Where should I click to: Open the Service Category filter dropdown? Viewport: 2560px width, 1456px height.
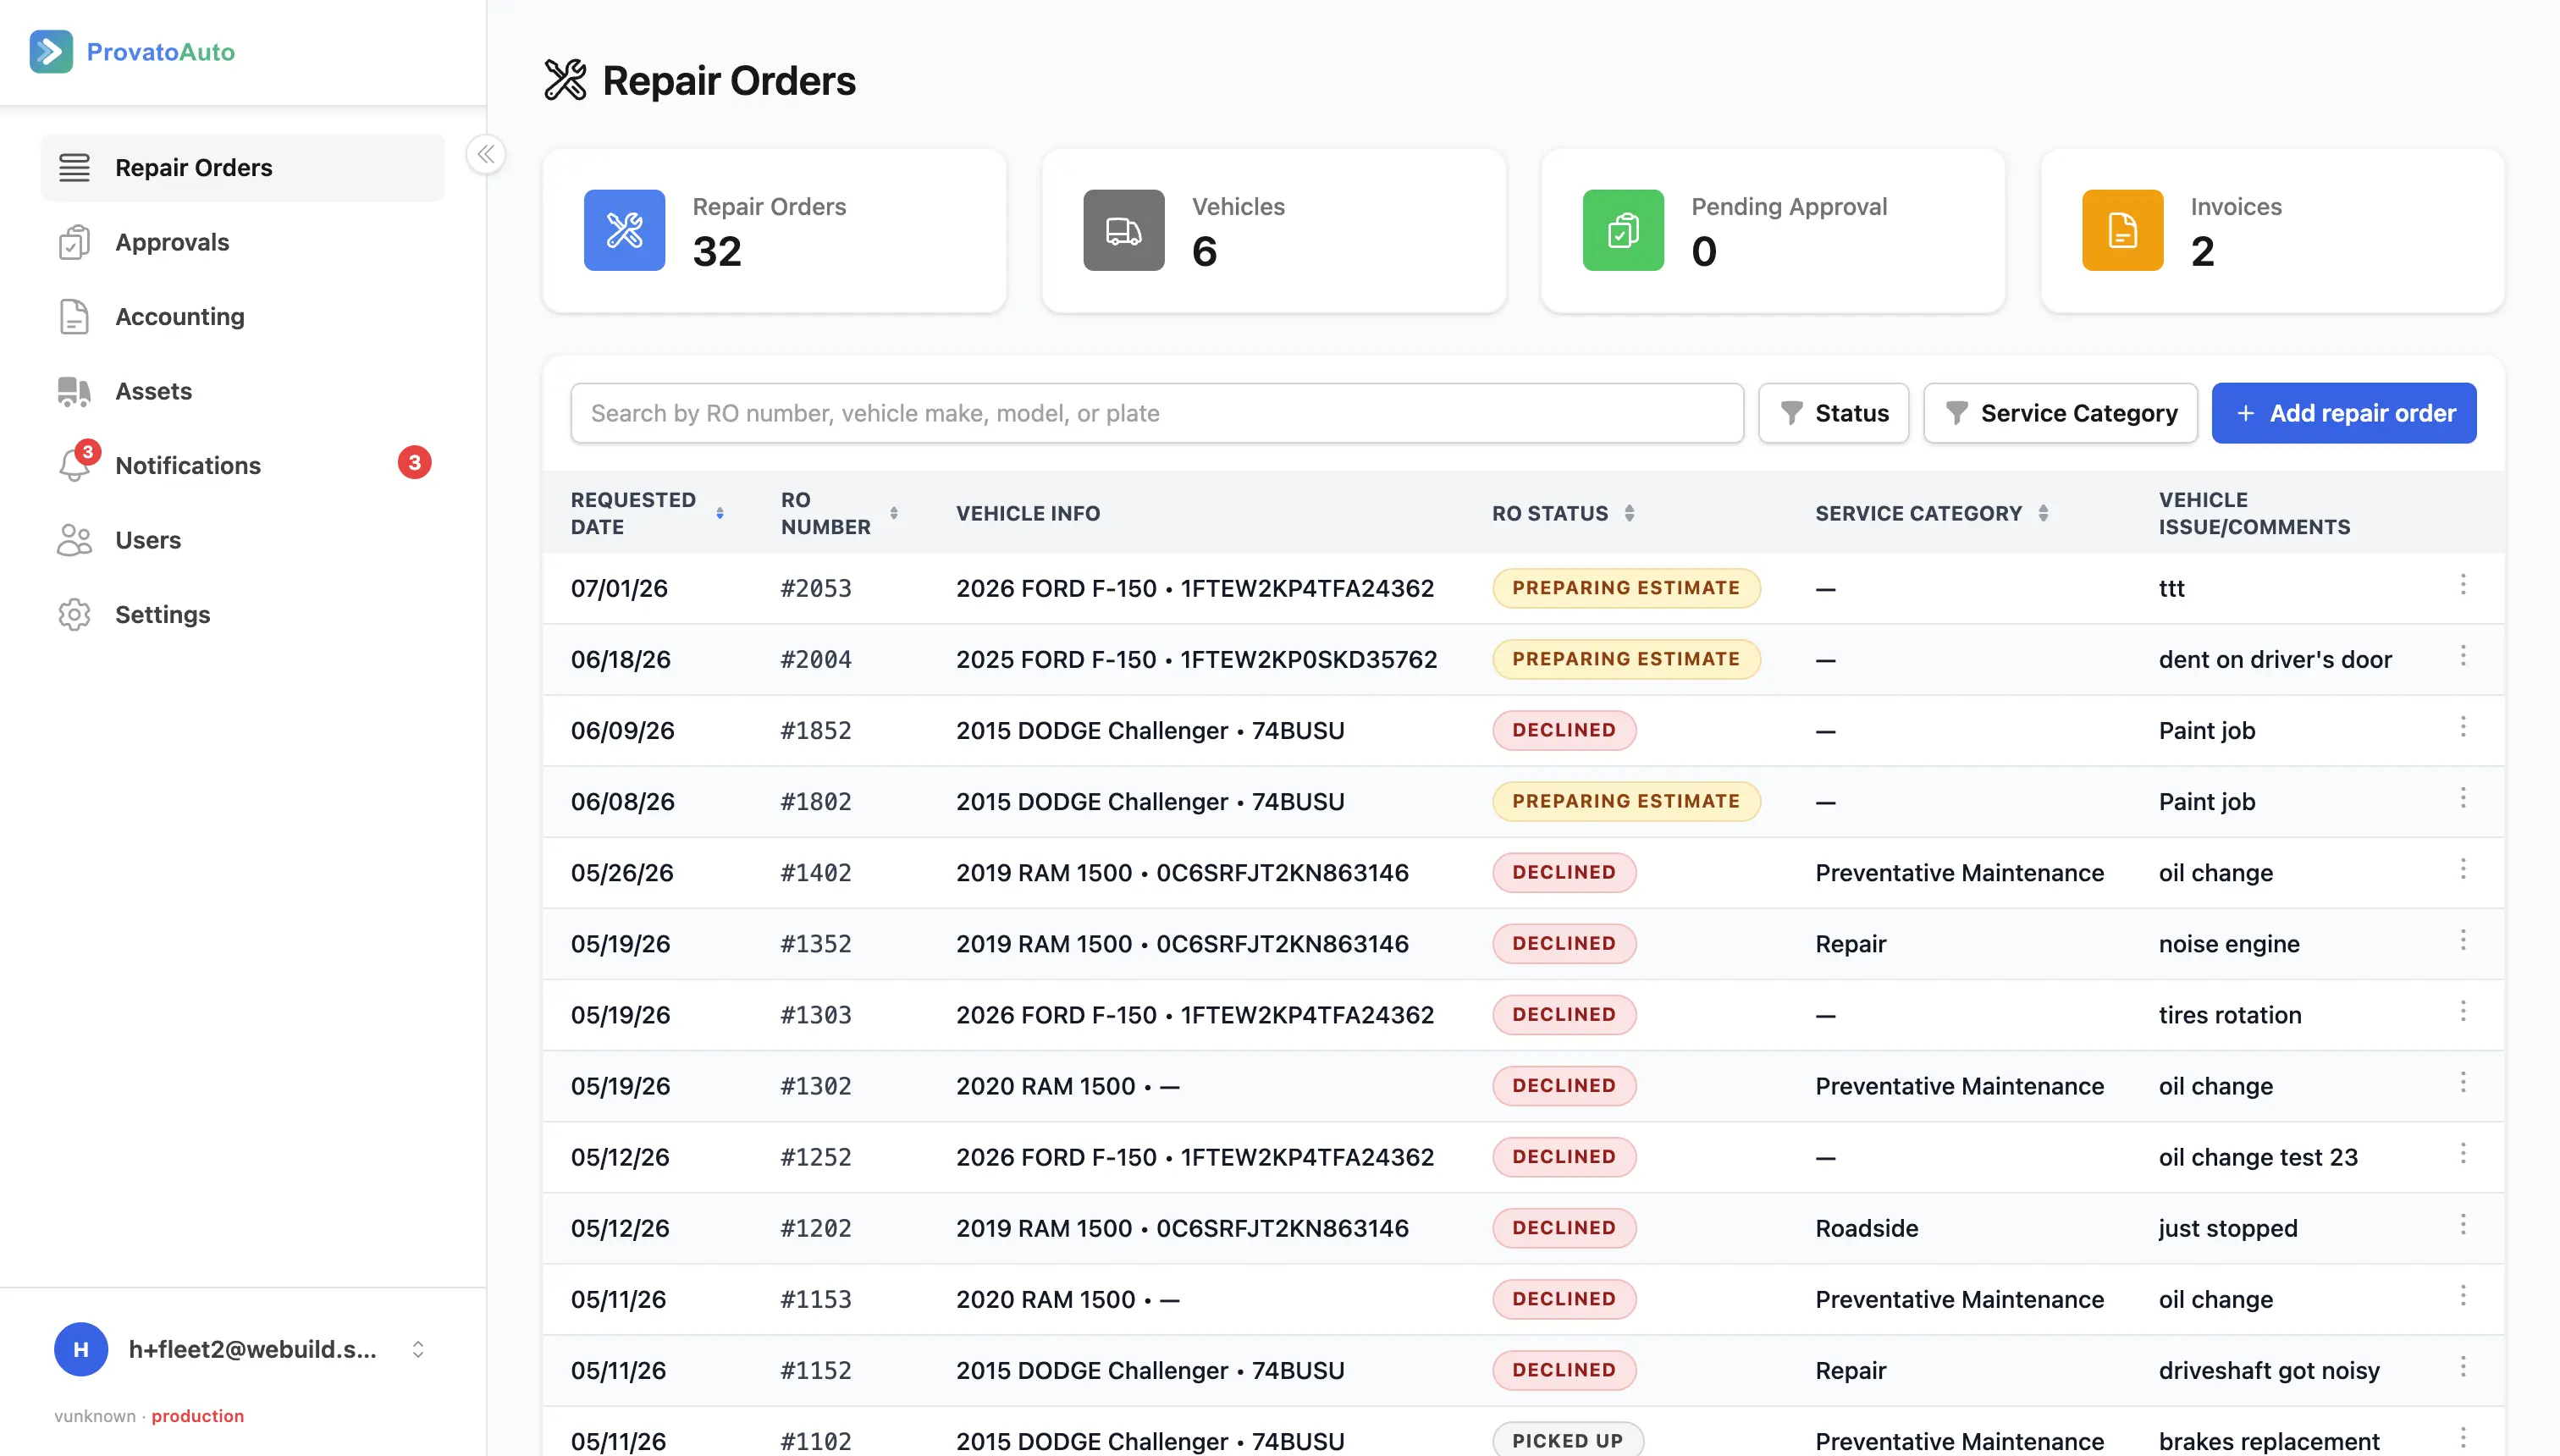click(x=2060, y=413)
